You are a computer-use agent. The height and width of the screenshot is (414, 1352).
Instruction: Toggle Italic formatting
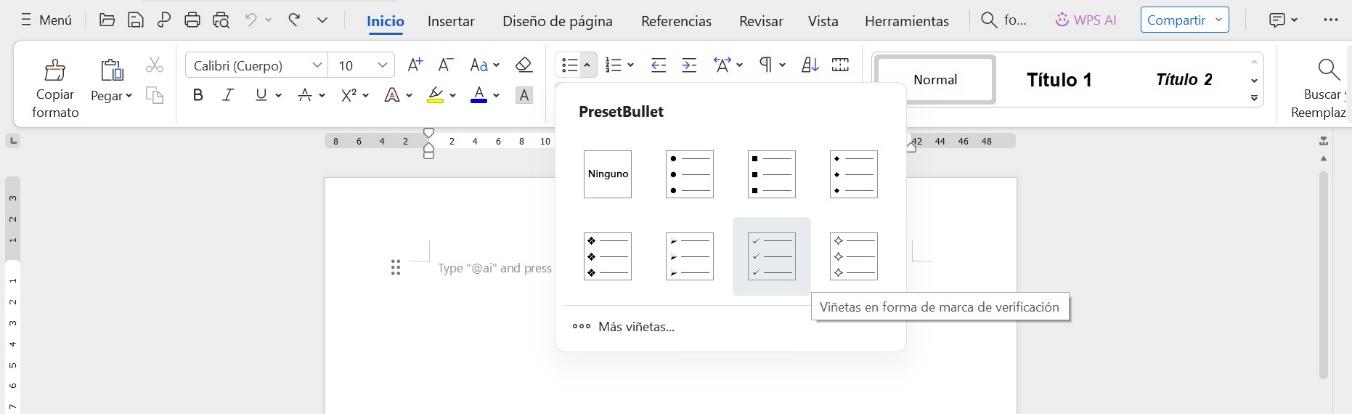click(x=228, y=95)
